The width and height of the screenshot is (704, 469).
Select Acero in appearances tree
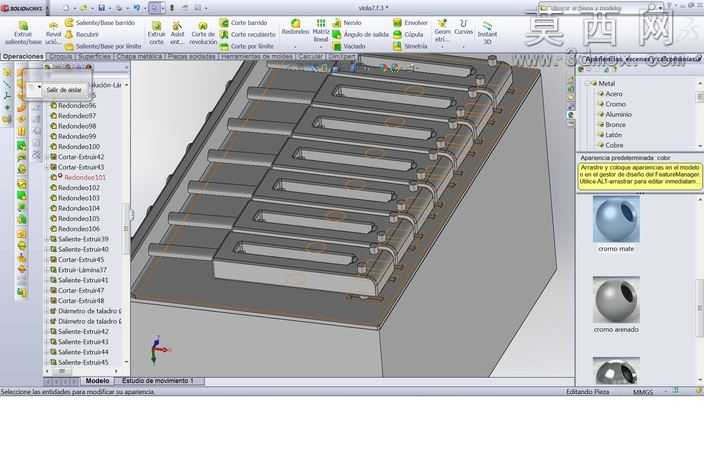tap(609, 94)
